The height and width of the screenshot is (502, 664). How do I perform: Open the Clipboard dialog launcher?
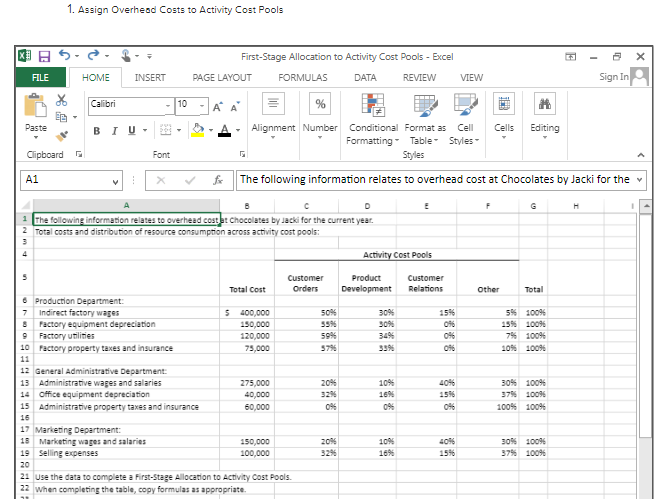(x=79, y=154)
